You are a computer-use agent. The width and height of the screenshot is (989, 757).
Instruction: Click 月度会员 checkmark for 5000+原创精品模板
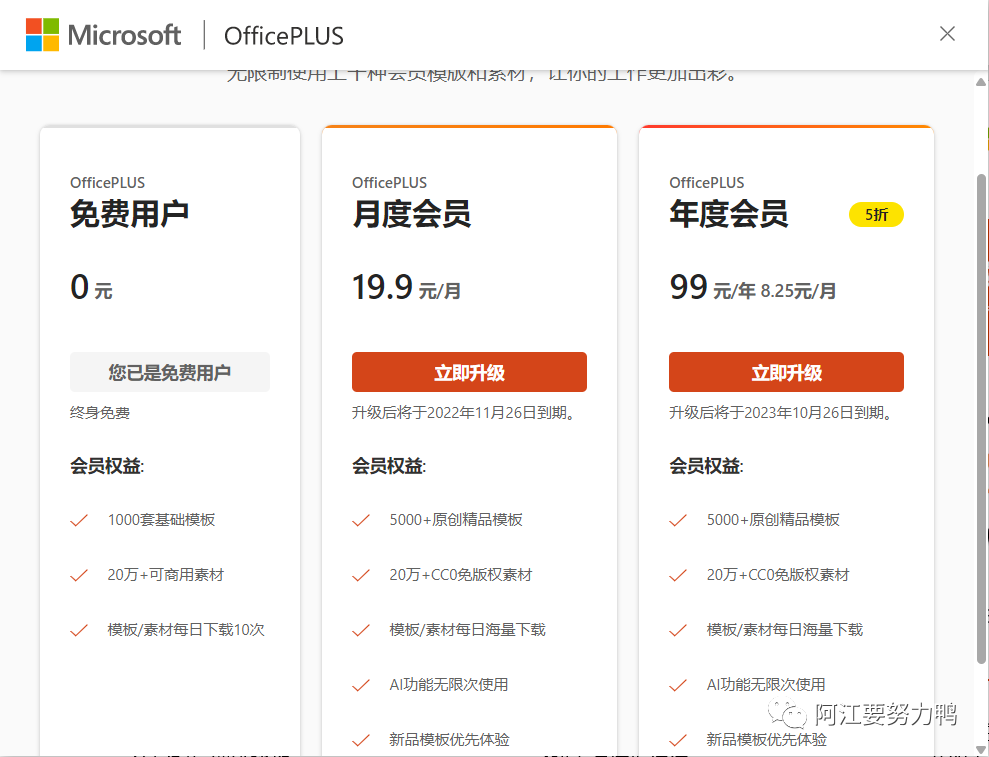click(361, 520)
